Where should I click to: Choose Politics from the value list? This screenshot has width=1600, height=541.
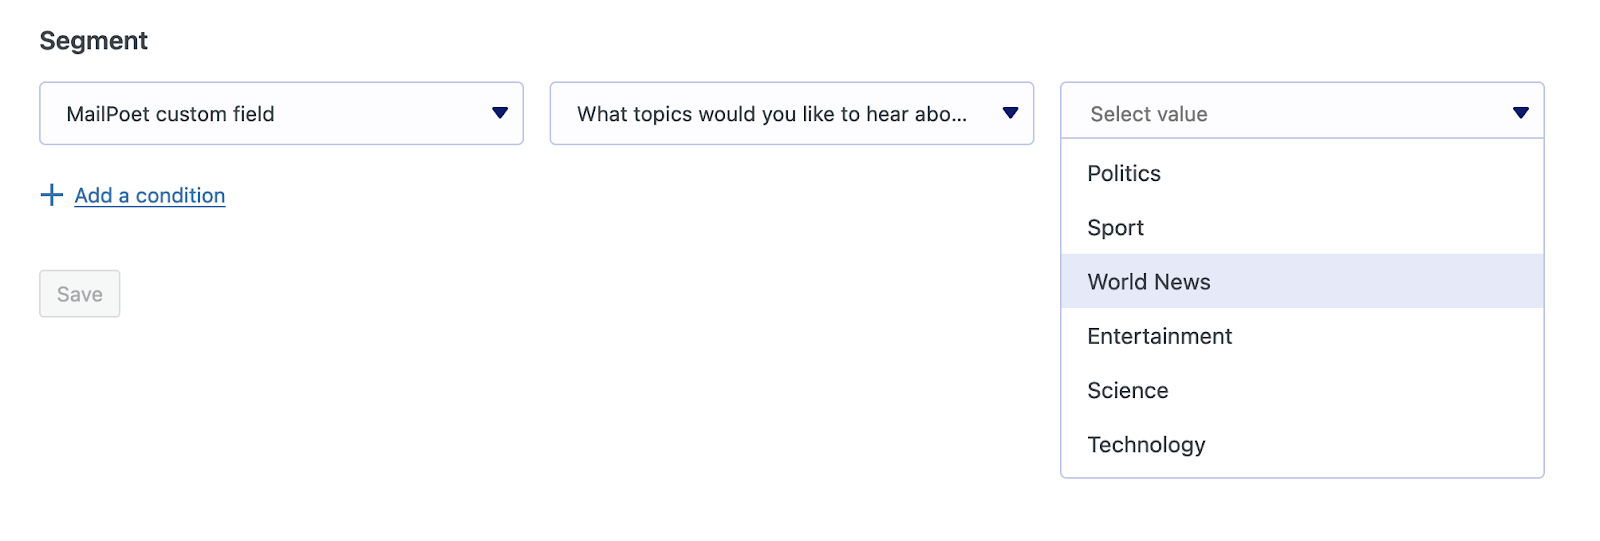[1124, 174]
